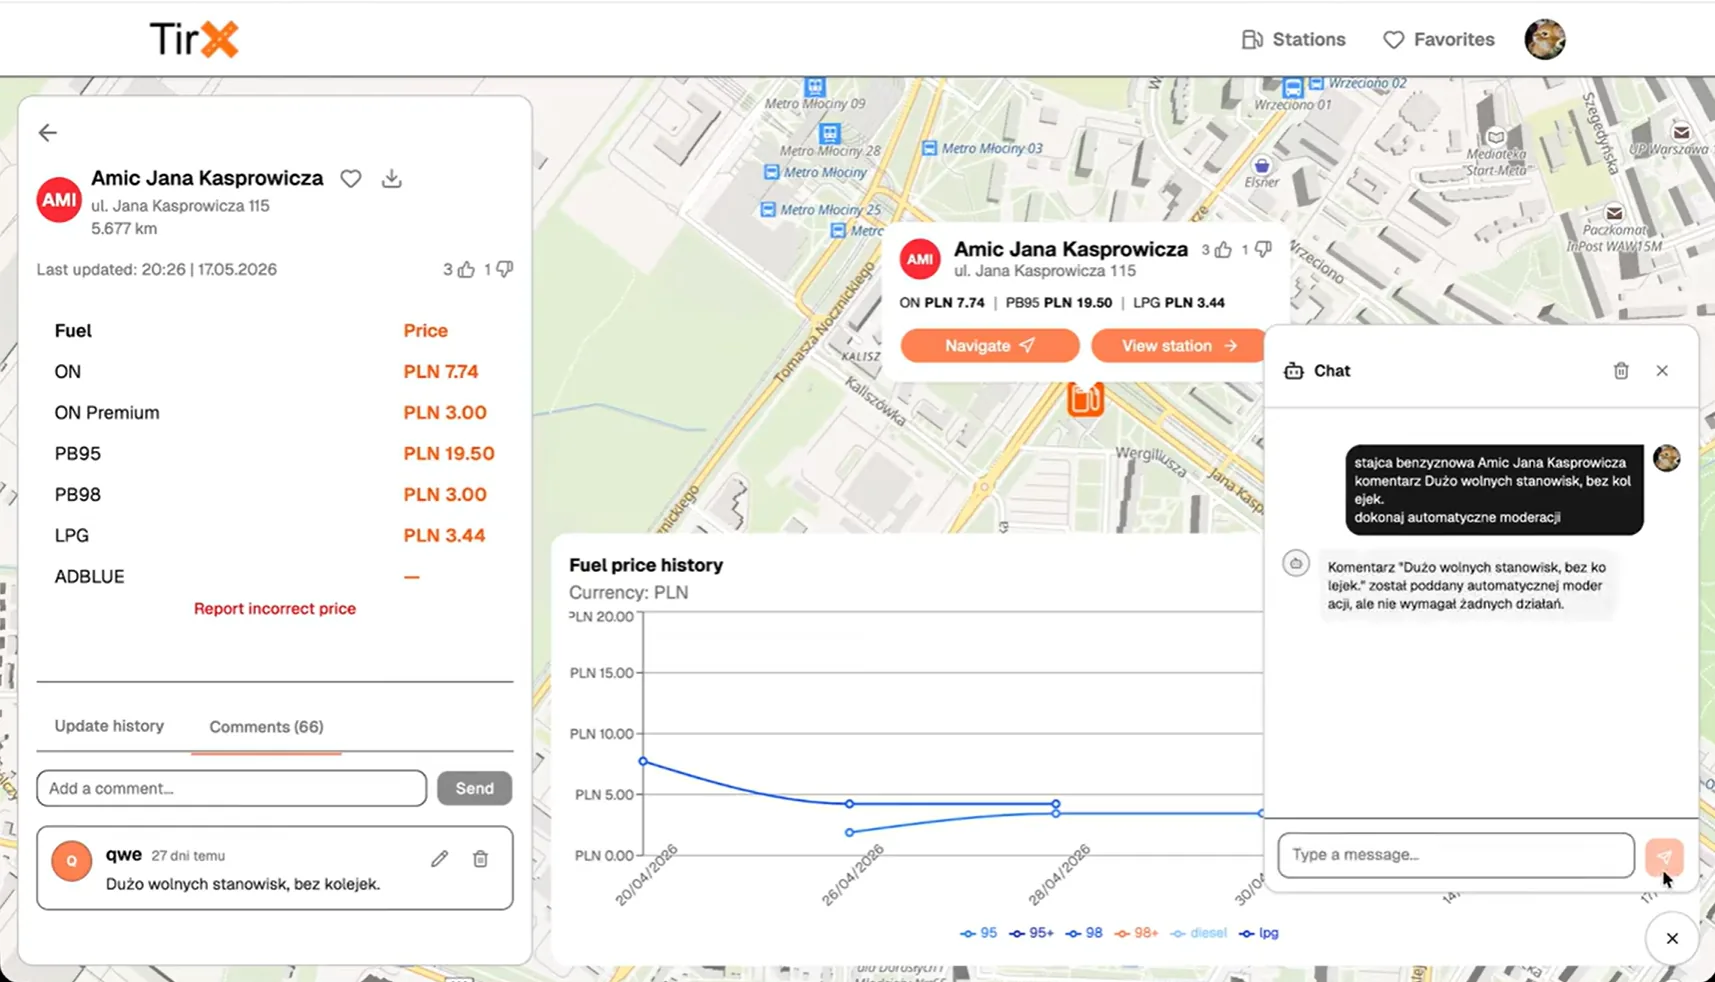Screen dimensions: 1715x982
Task: Clear the chat with the trash icon
Action: [x=1621, y=371]
